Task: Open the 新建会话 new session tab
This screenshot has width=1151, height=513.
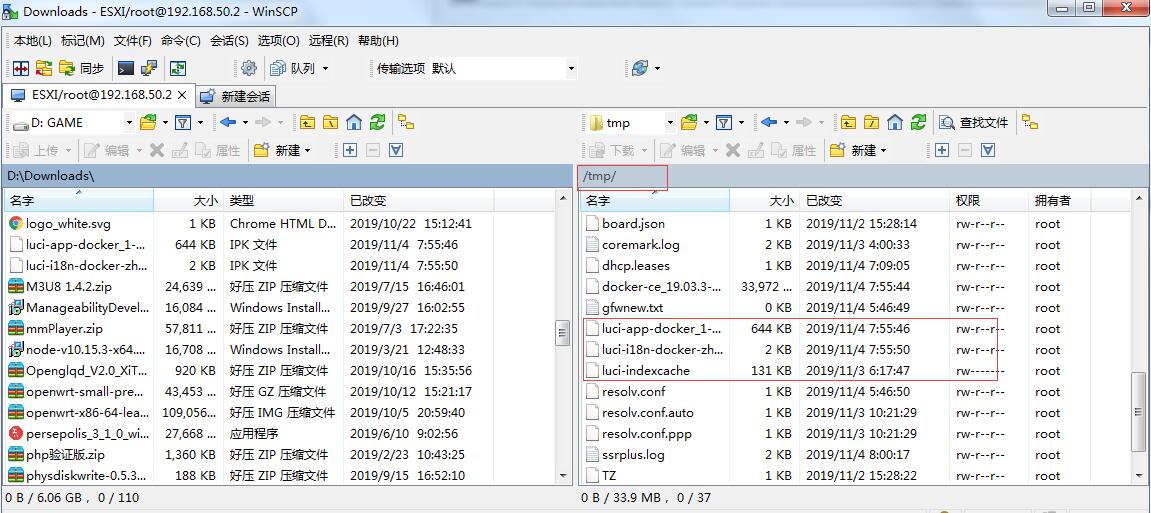Action: pos(236,96)
